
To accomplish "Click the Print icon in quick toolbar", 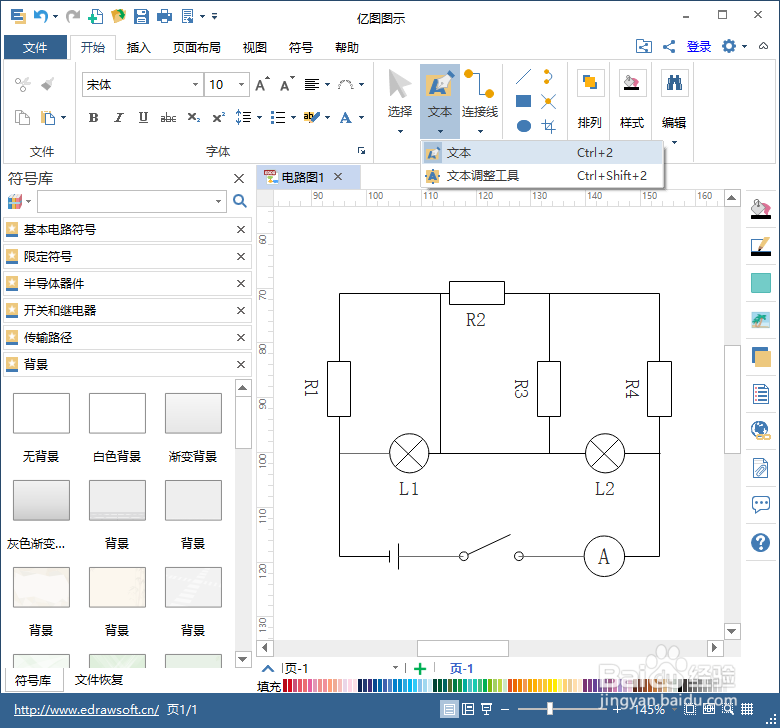I will (165, 16).
